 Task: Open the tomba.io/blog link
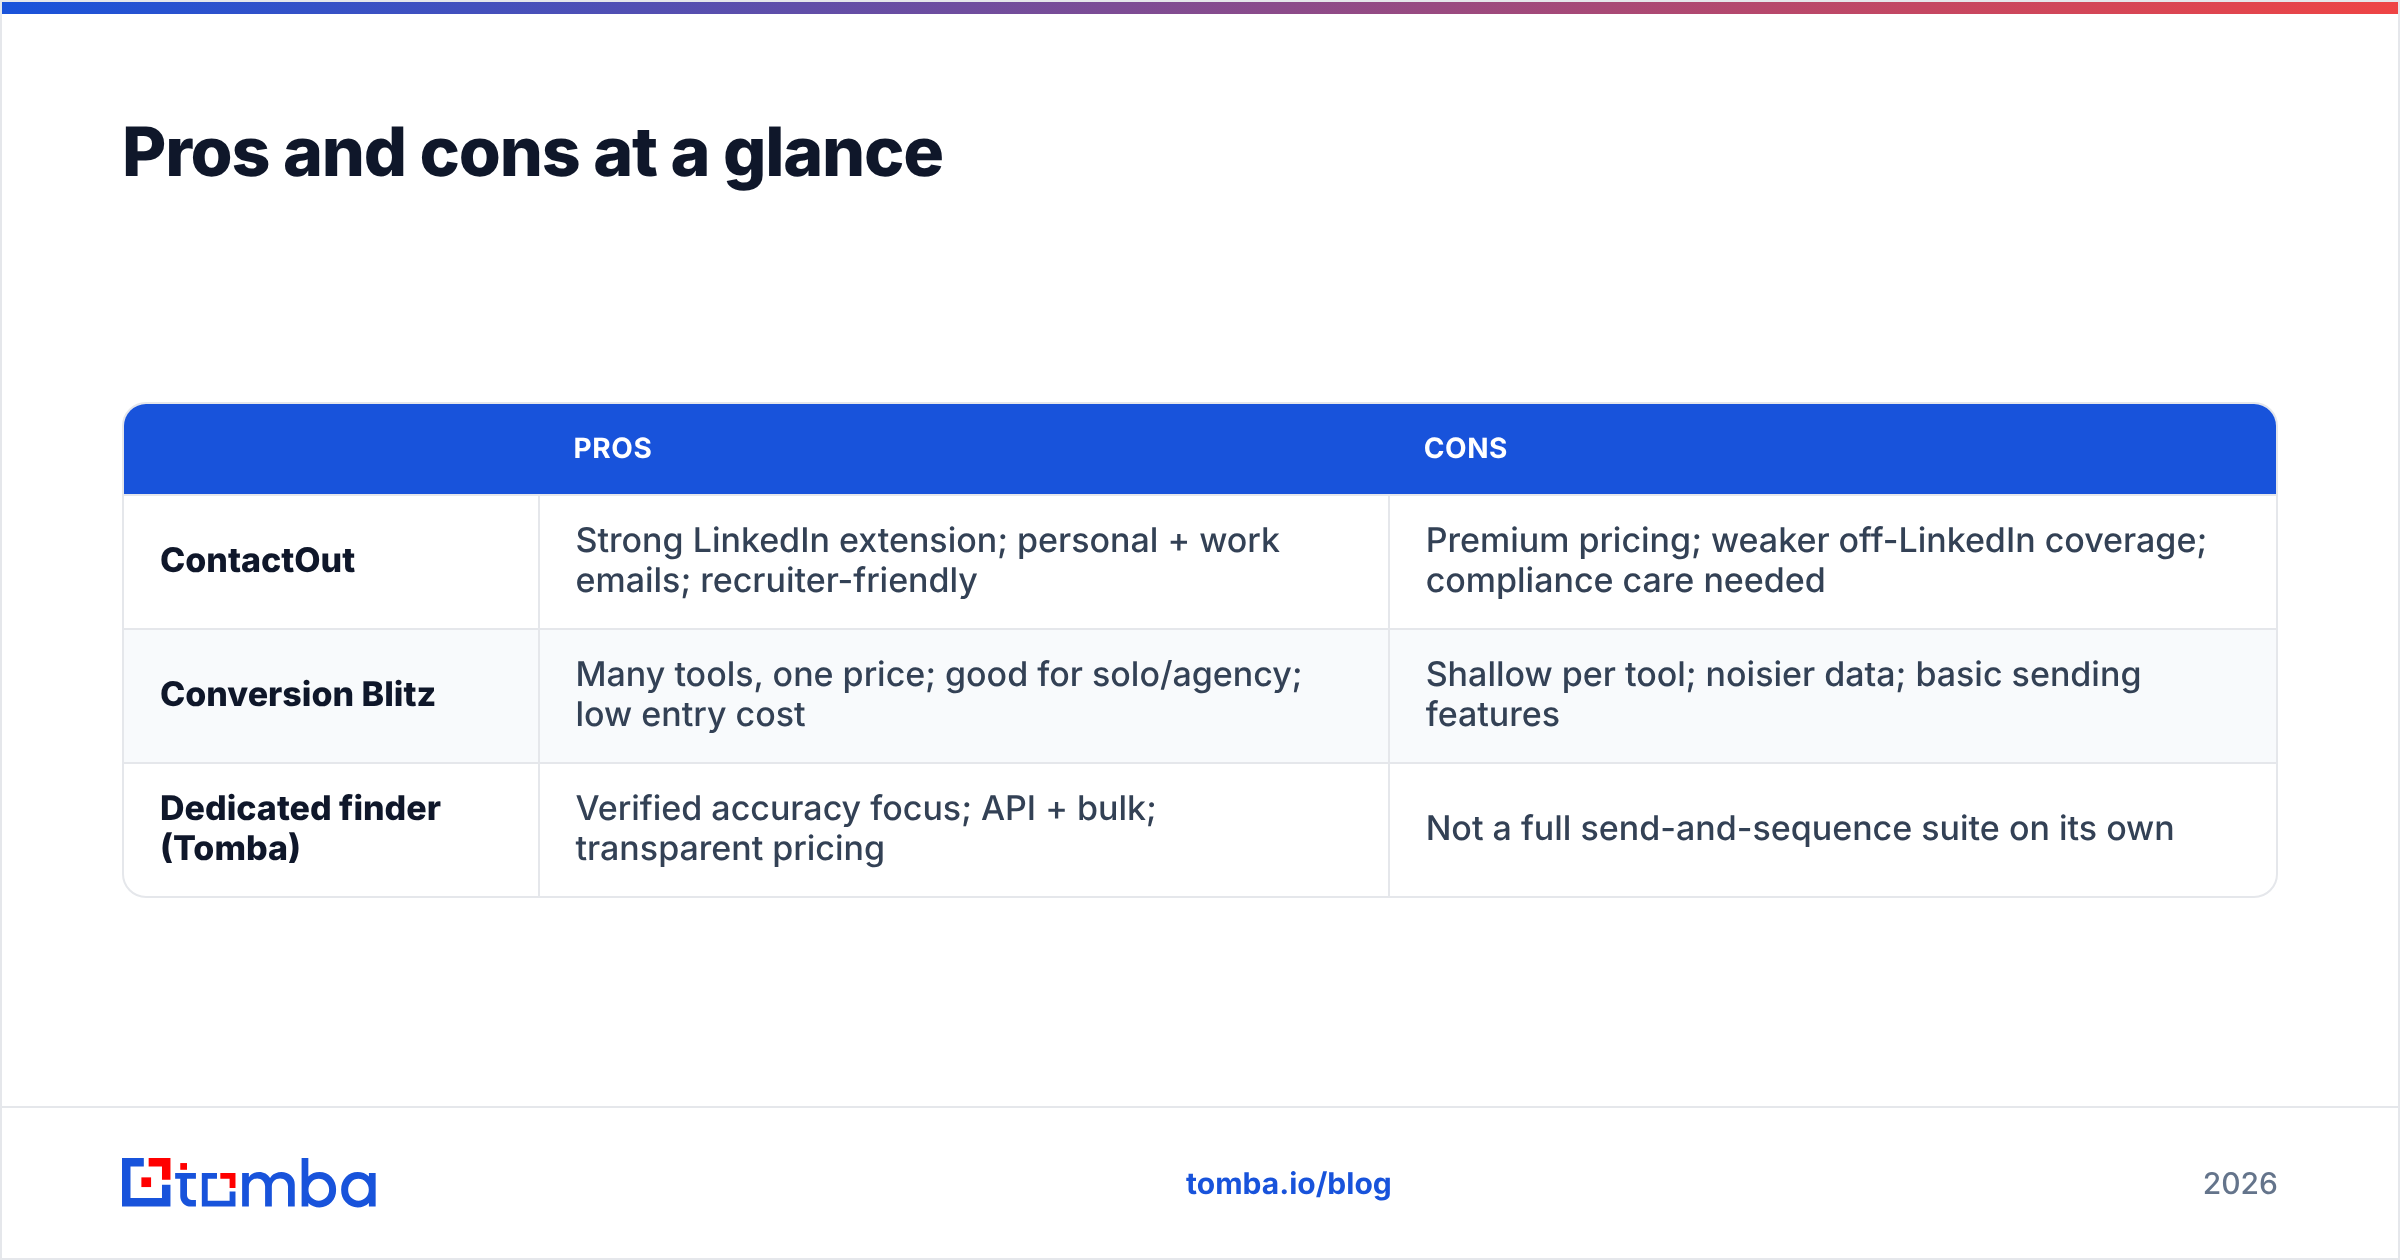click(1288, 1184)
